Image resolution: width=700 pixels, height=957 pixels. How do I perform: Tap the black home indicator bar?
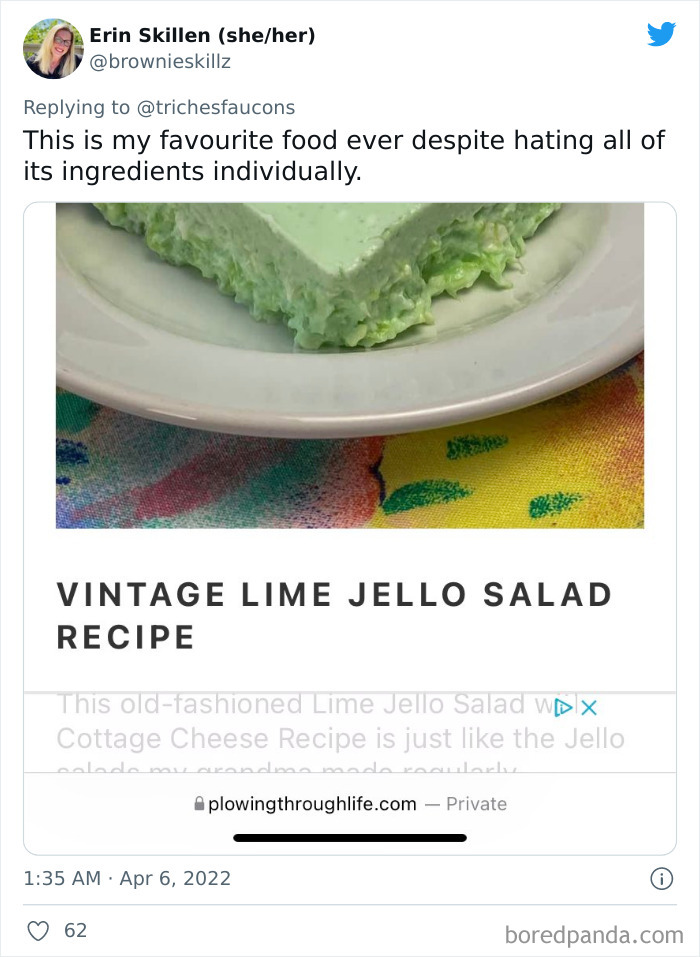point(350,838)
